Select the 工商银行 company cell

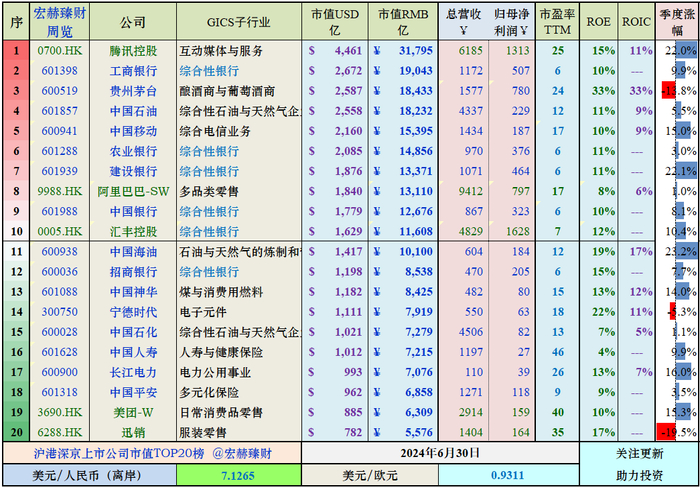click(x=133, y=71)
